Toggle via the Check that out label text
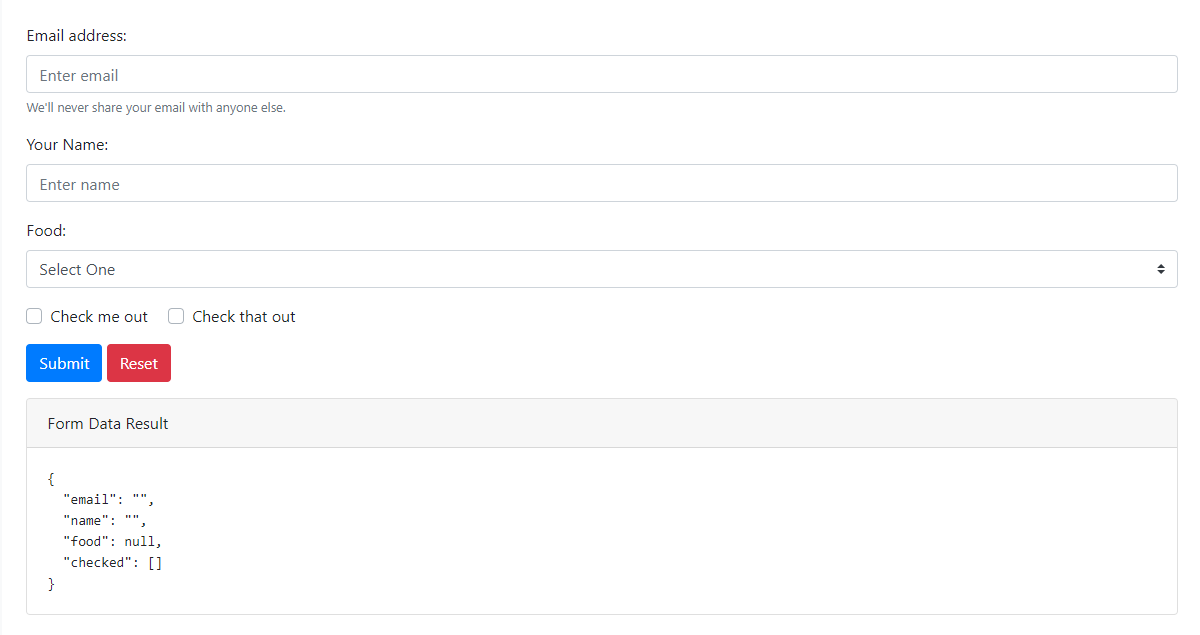Screen dimensions: 1200x635 click(244, 317)
